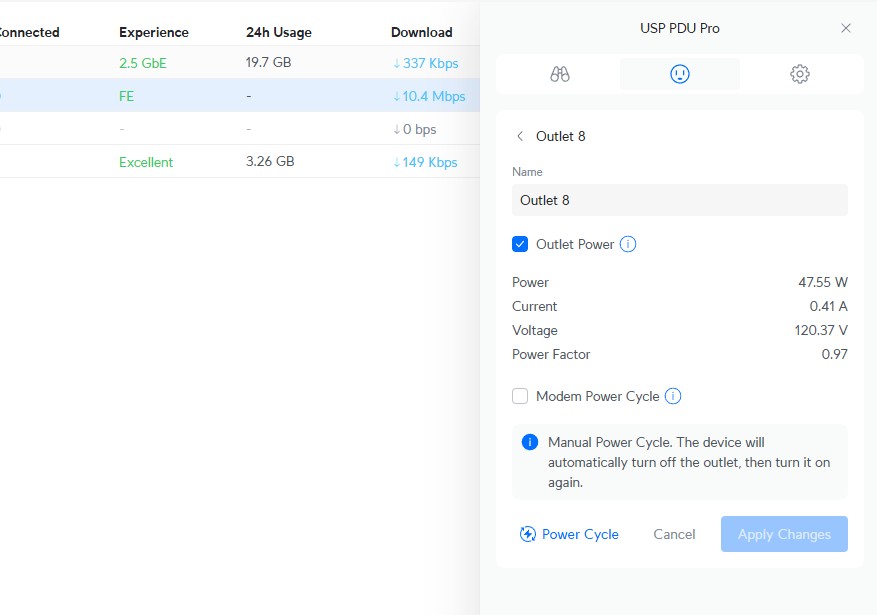The height and width of the screenshot is (615, 877).
Task: Click the Apply Changes button
Action: click(784, 534)
